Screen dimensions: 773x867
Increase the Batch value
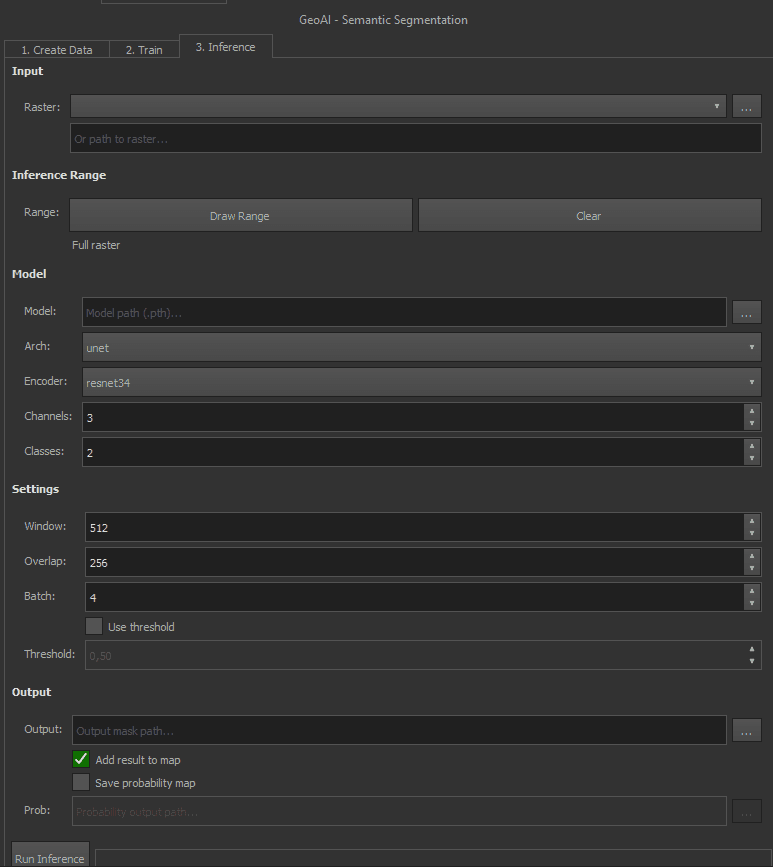click(751, 591)
